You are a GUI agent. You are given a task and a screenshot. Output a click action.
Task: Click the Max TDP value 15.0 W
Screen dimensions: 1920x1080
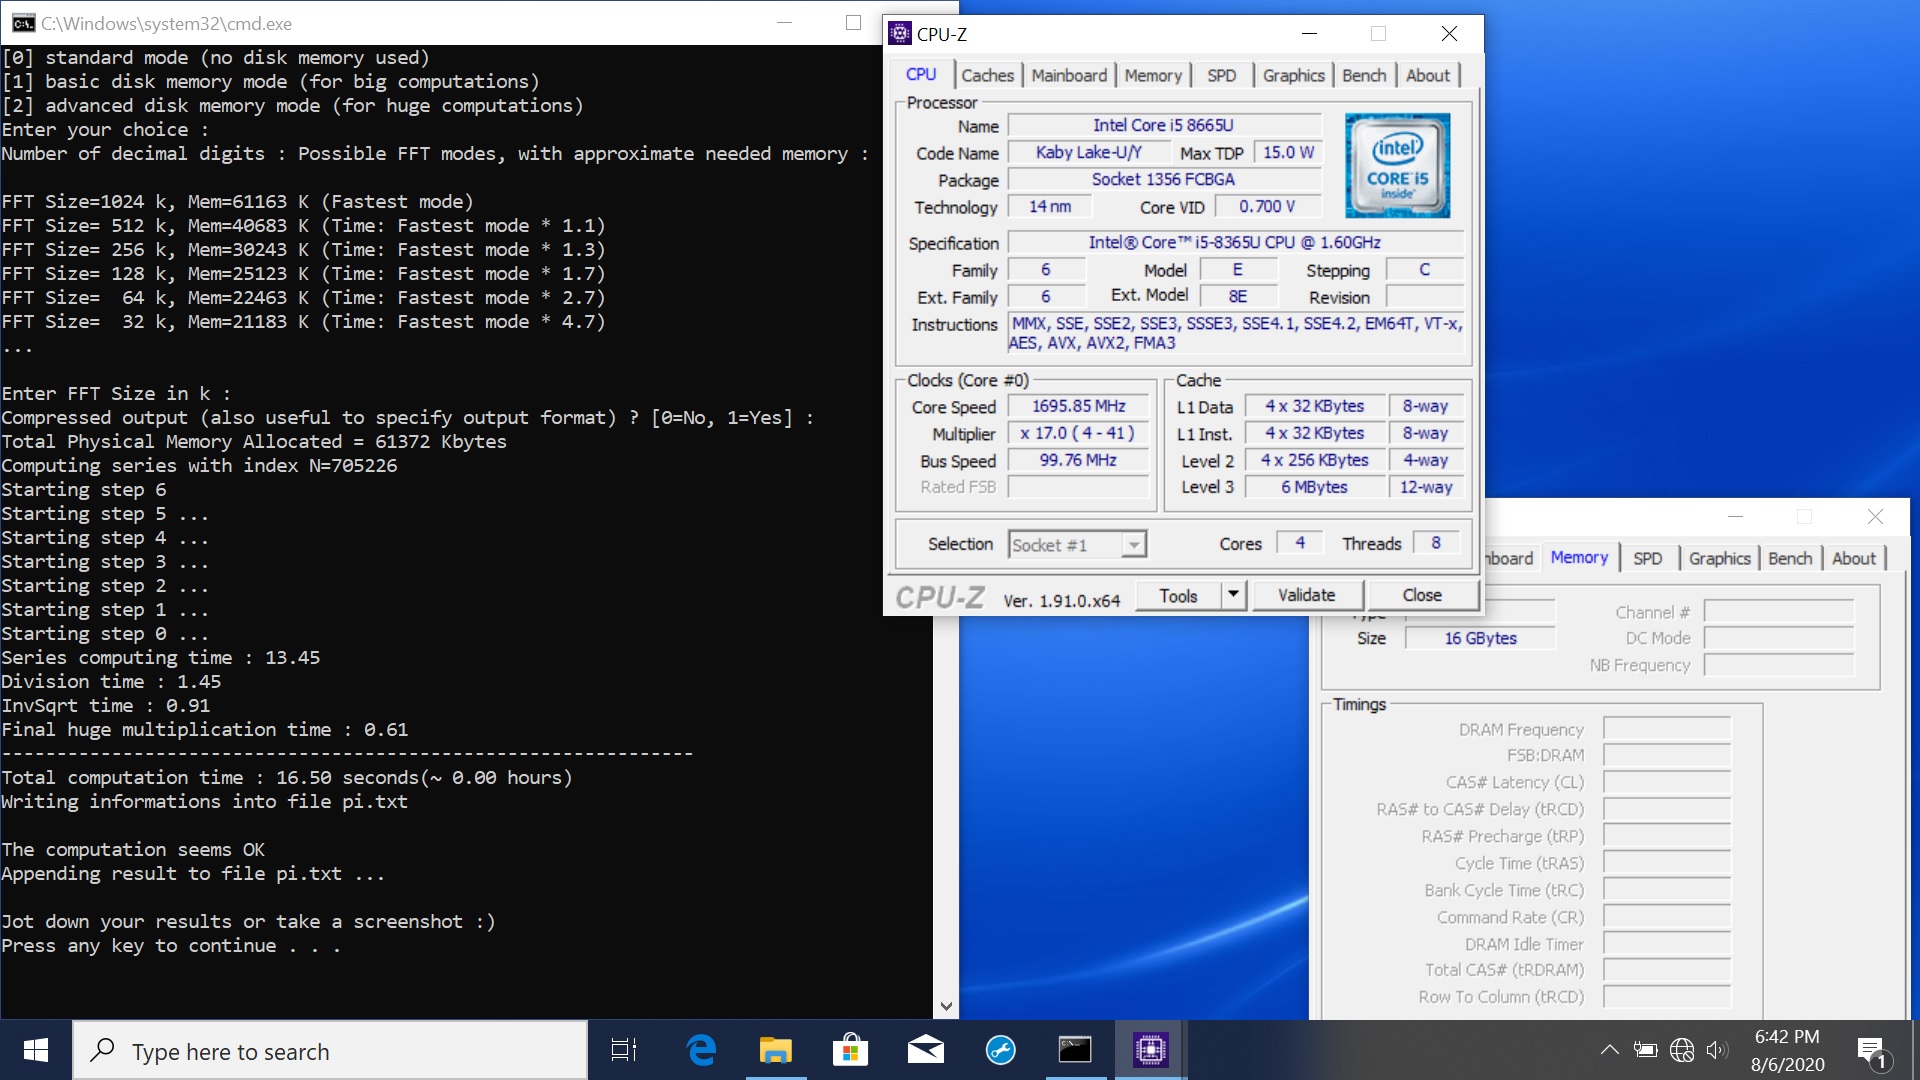tap(1288, 153)
